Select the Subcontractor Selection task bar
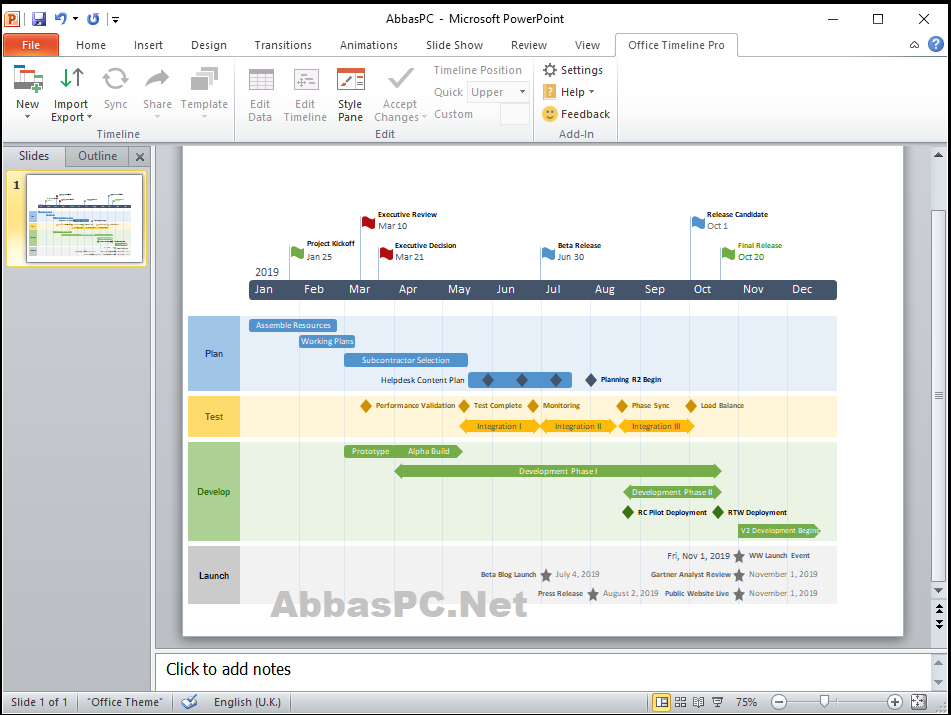This screenshot has width=951, height=715. 406,360
